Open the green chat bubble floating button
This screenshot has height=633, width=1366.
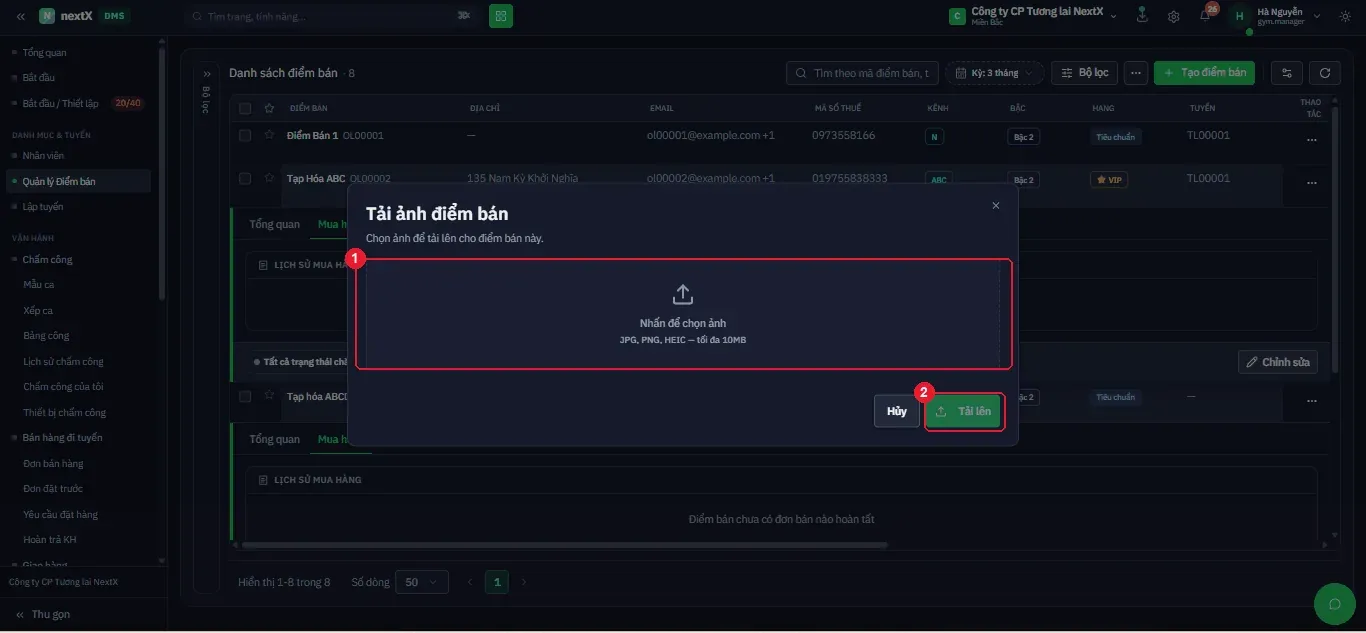point(1333,604)
